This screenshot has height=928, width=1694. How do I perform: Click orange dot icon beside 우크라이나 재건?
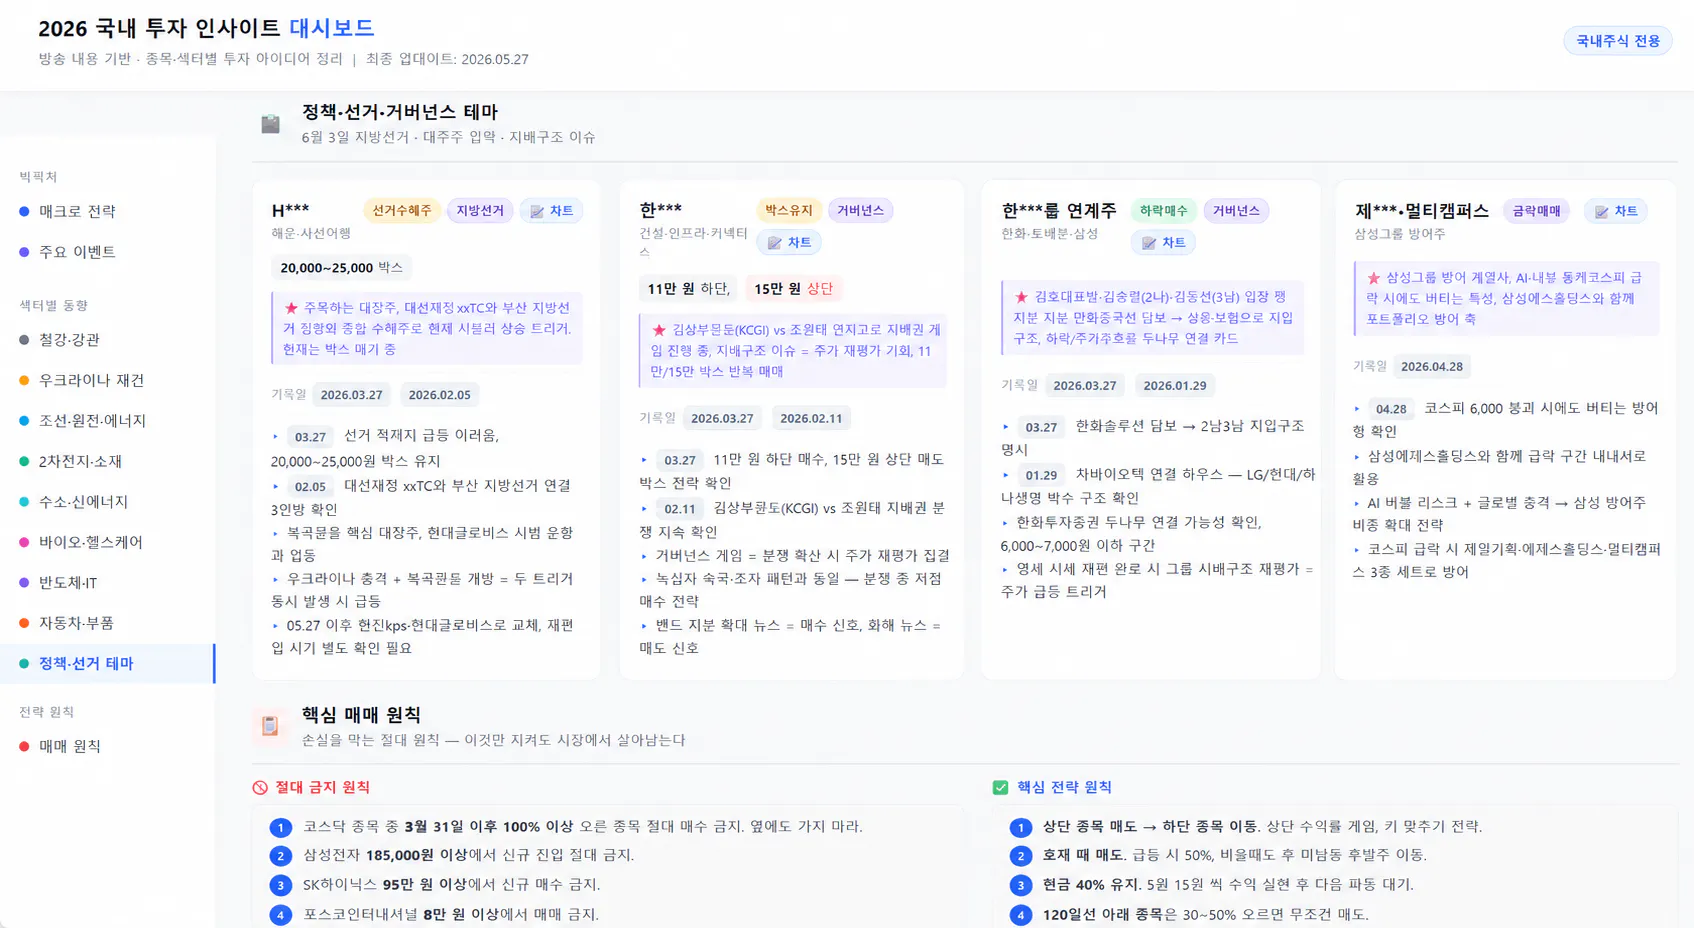coord(24,380)
